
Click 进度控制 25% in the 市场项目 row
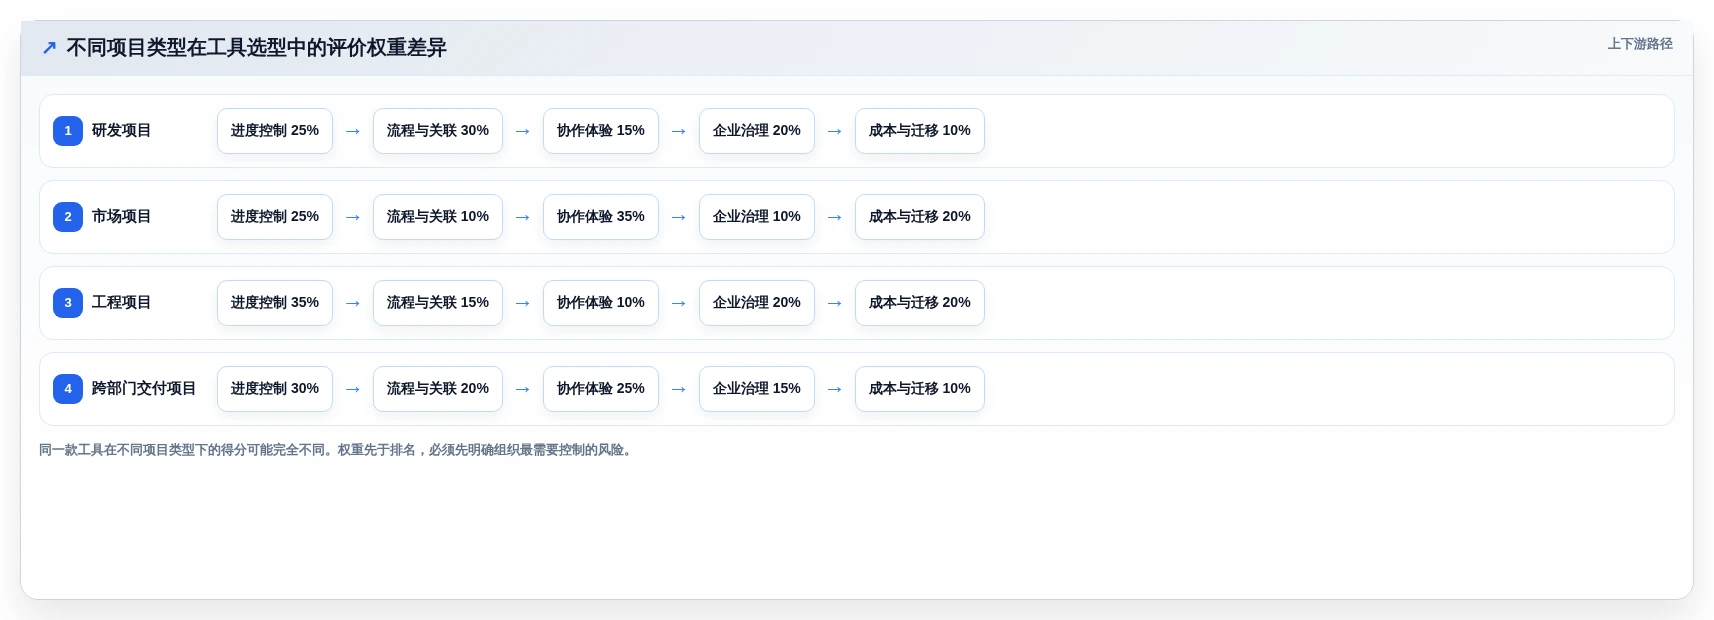(275, 217)
